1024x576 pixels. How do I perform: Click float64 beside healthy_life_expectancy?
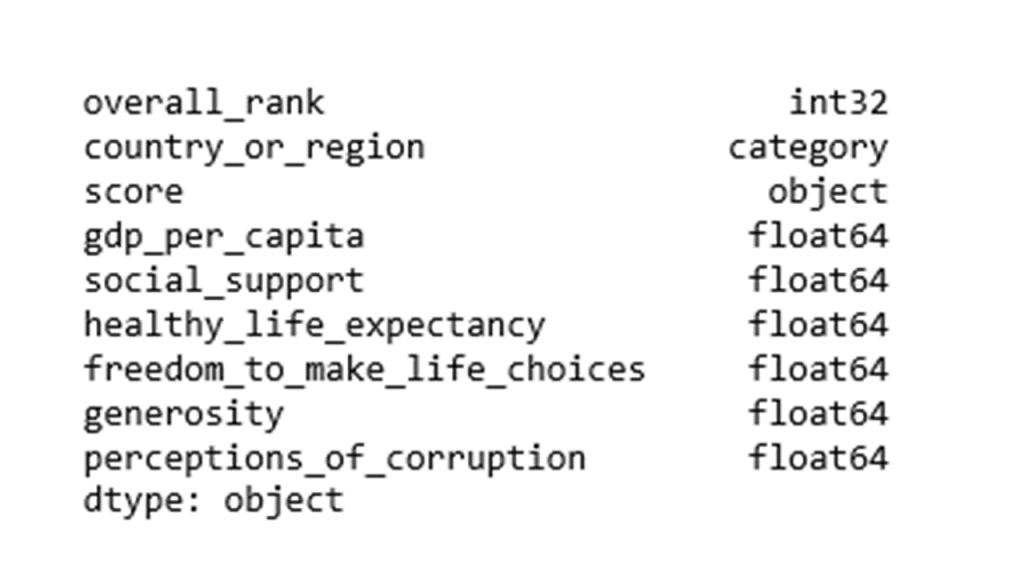coord(818,325)
